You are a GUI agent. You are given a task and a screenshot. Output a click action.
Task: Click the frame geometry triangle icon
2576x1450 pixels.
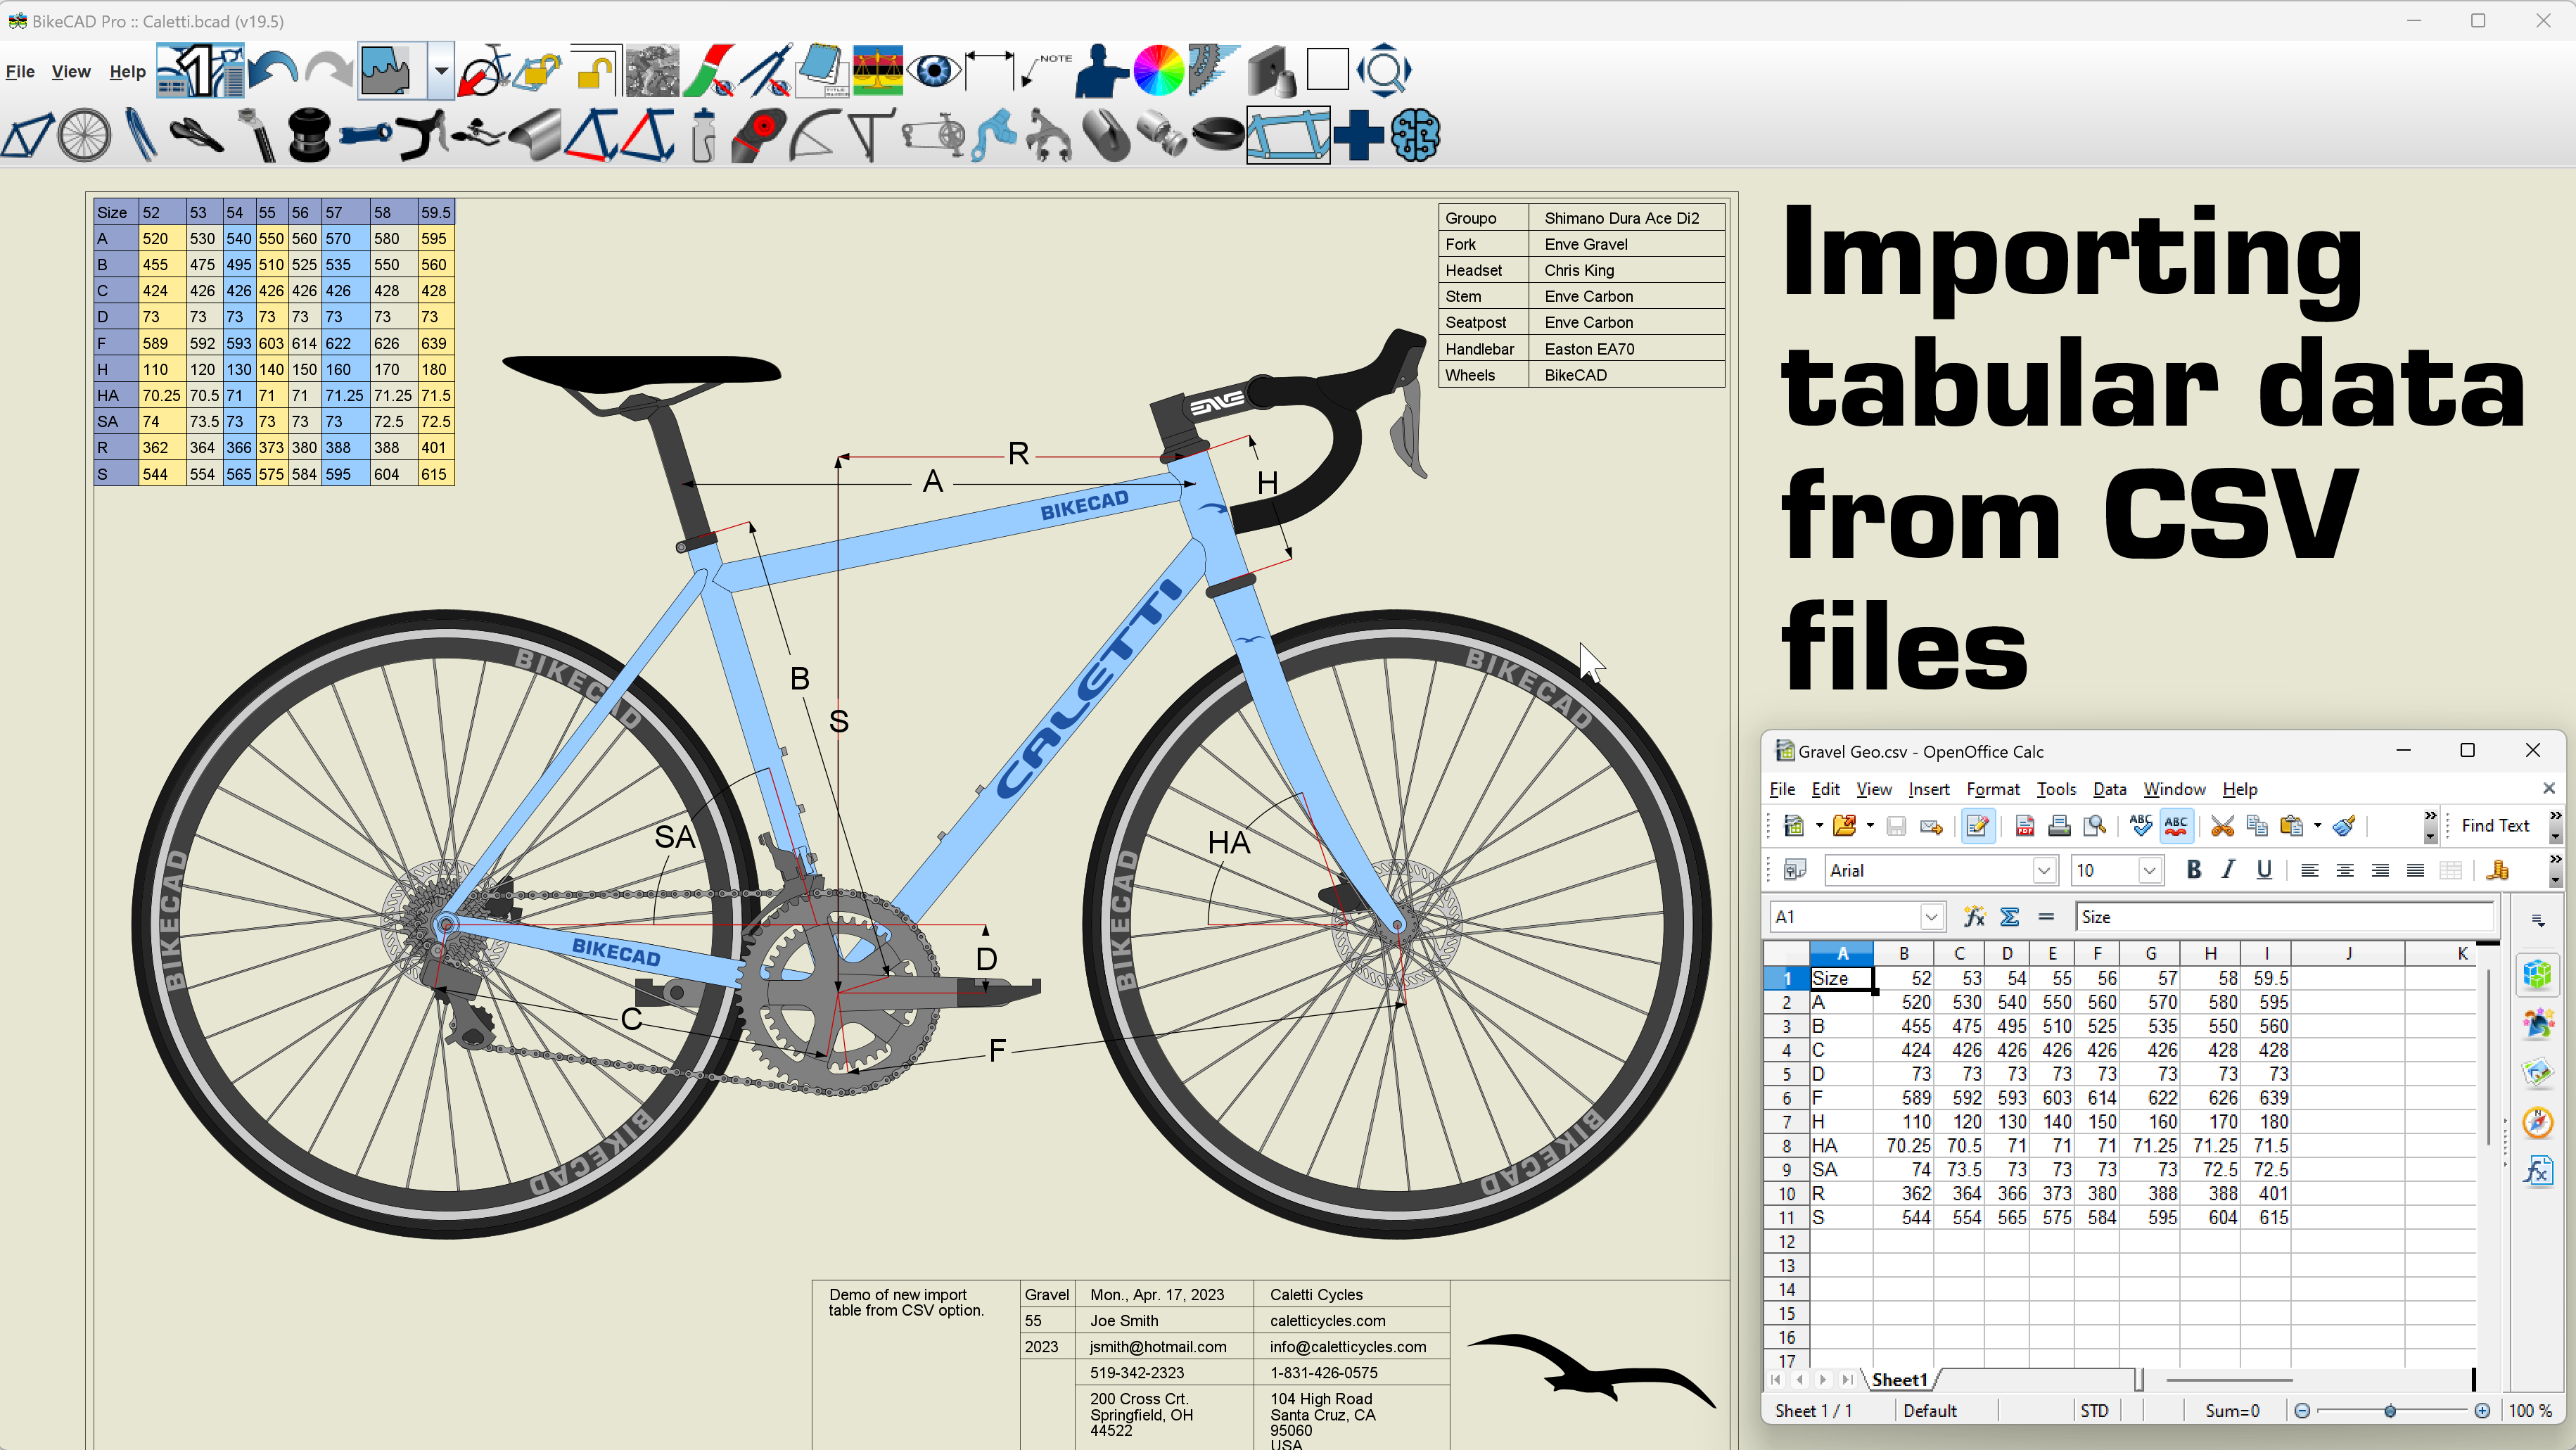[x=28, y=135]
